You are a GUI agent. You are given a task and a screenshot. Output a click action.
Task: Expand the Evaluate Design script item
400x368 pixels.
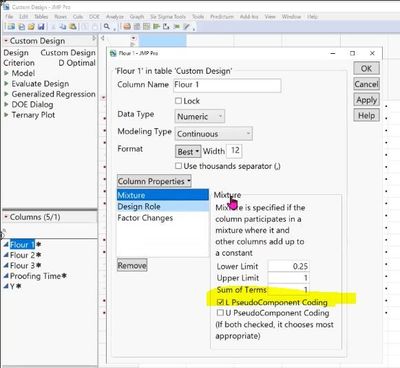tap(6, 83)
